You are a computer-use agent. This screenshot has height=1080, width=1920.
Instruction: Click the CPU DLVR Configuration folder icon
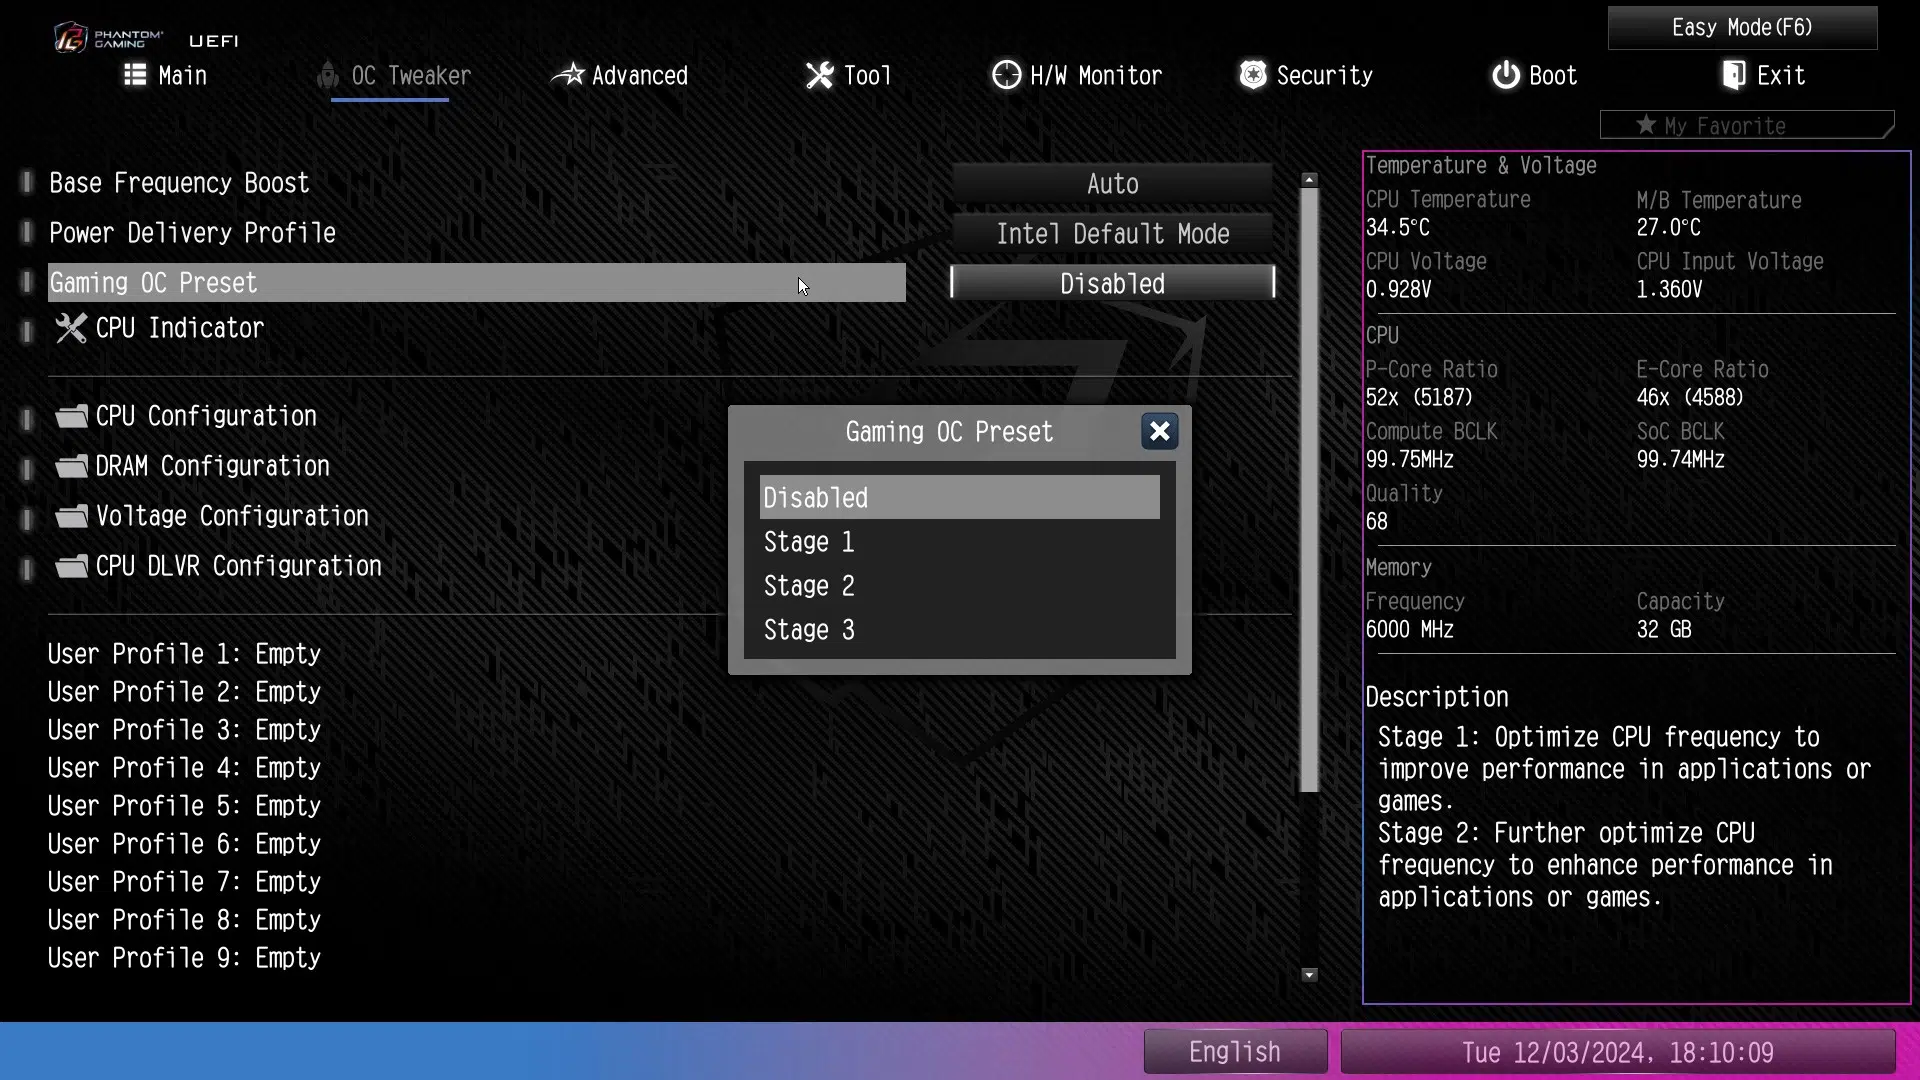(71, 566)
